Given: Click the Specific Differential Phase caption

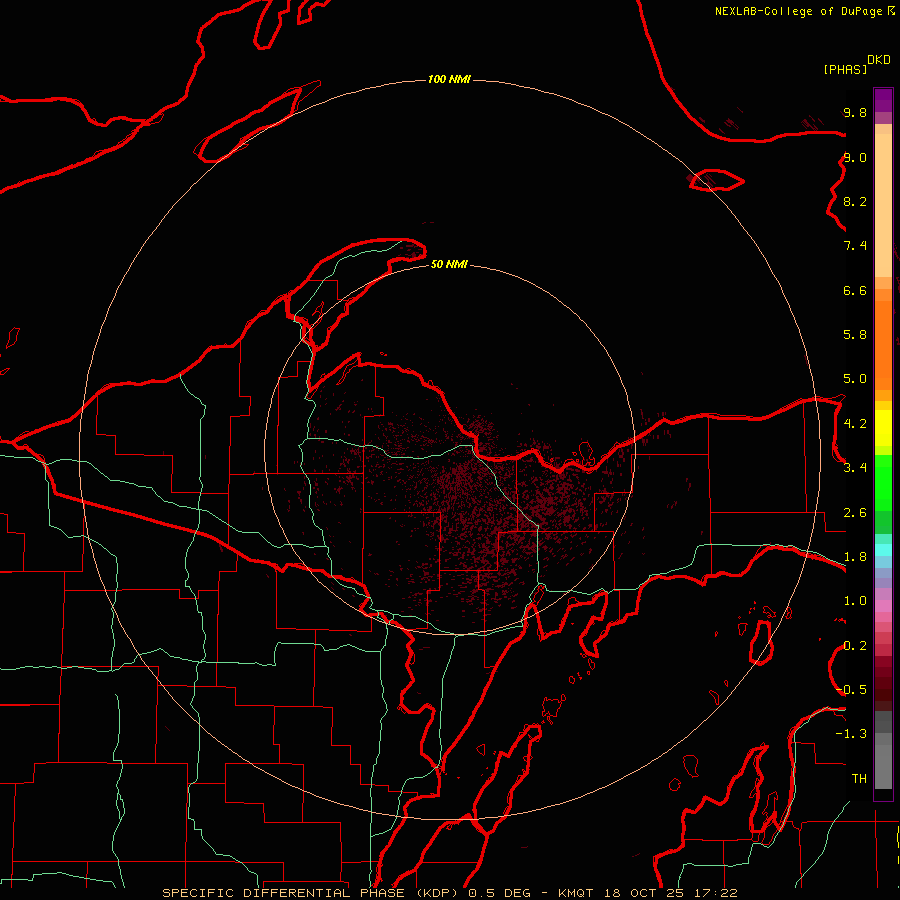Looking at the screenshot, I should click(x=449, y=893).
